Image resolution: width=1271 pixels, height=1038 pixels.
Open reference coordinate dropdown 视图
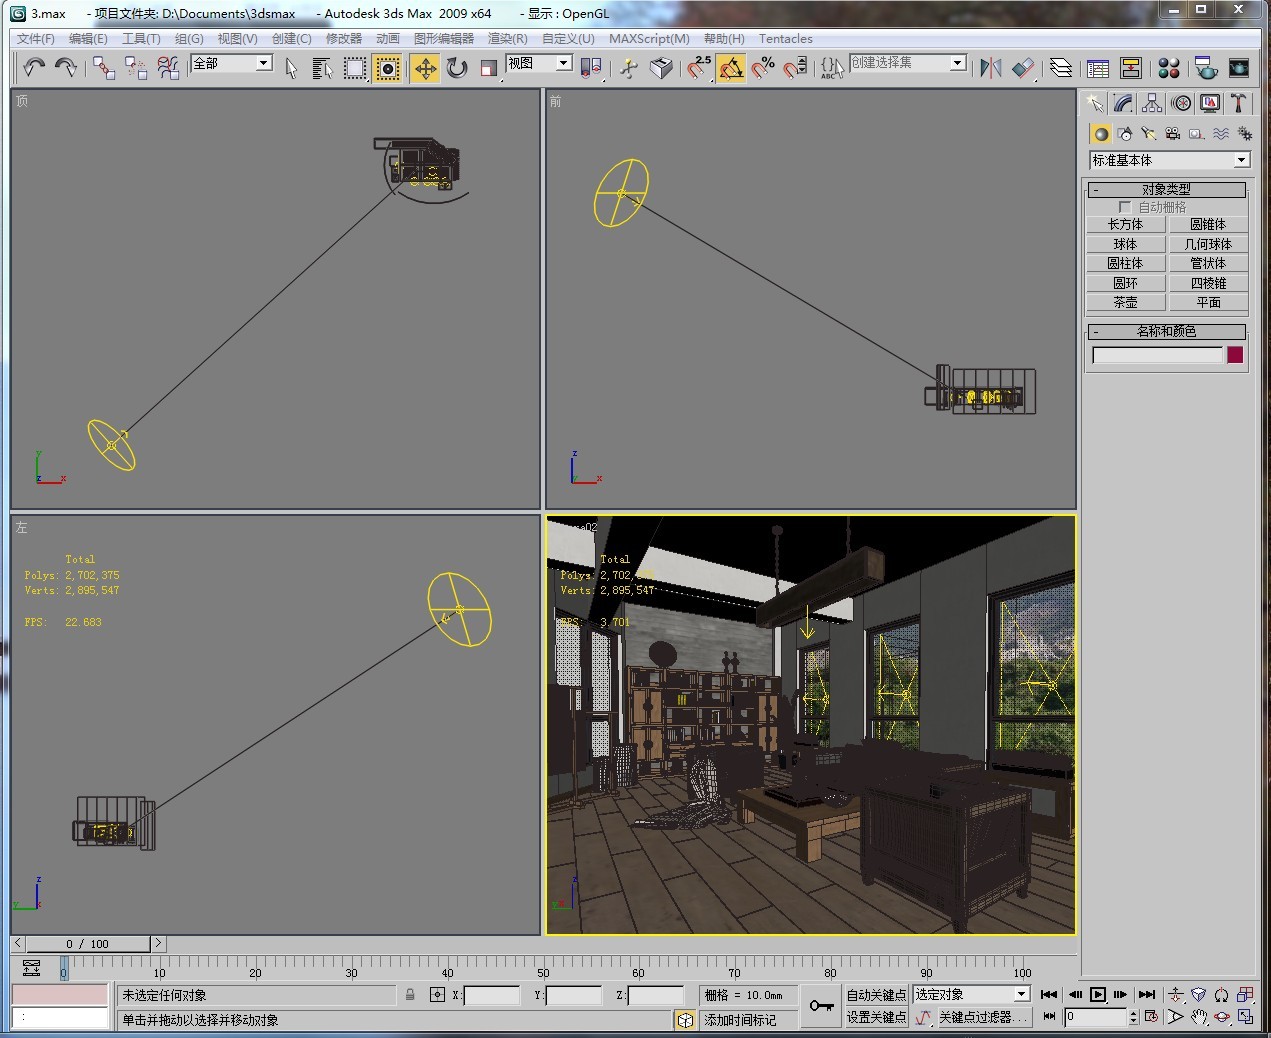coord(539,63)
